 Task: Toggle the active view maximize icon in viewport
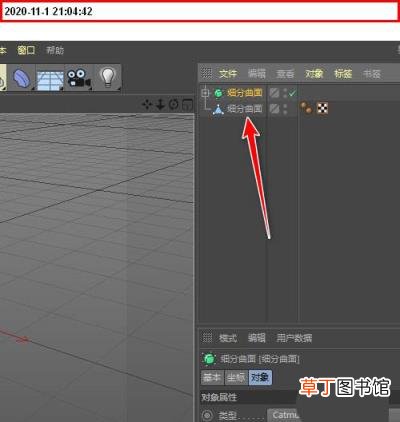coord(188,105)
